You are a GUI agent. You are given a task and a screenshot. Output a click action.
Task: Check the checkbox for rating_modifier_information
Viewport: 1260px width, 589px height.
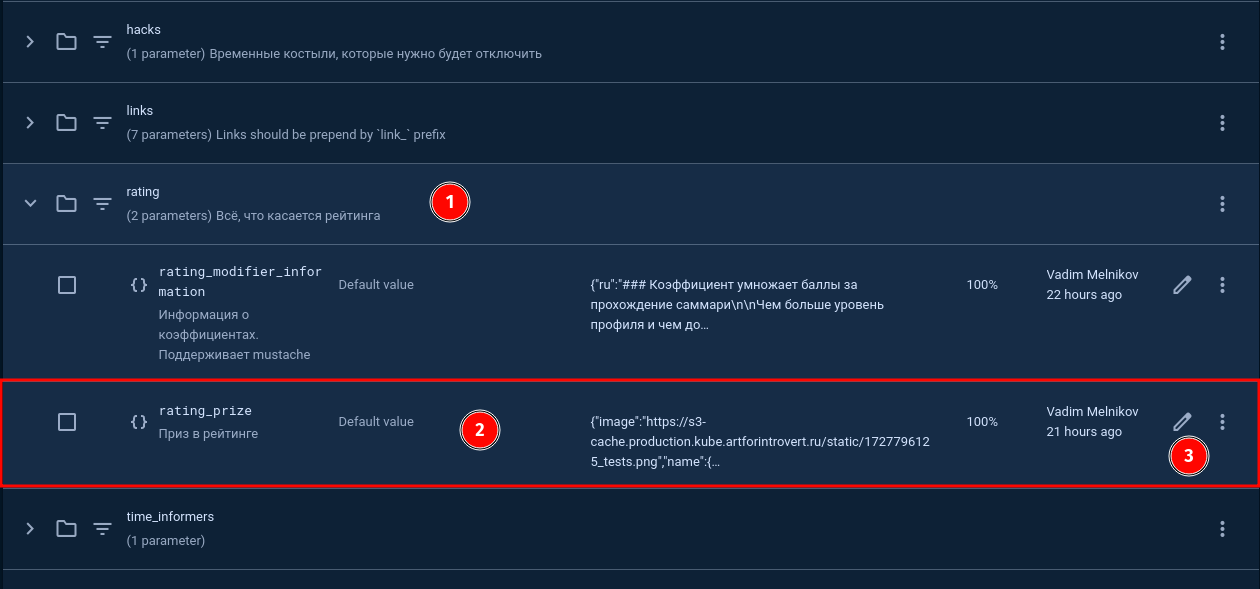(67, 284)
